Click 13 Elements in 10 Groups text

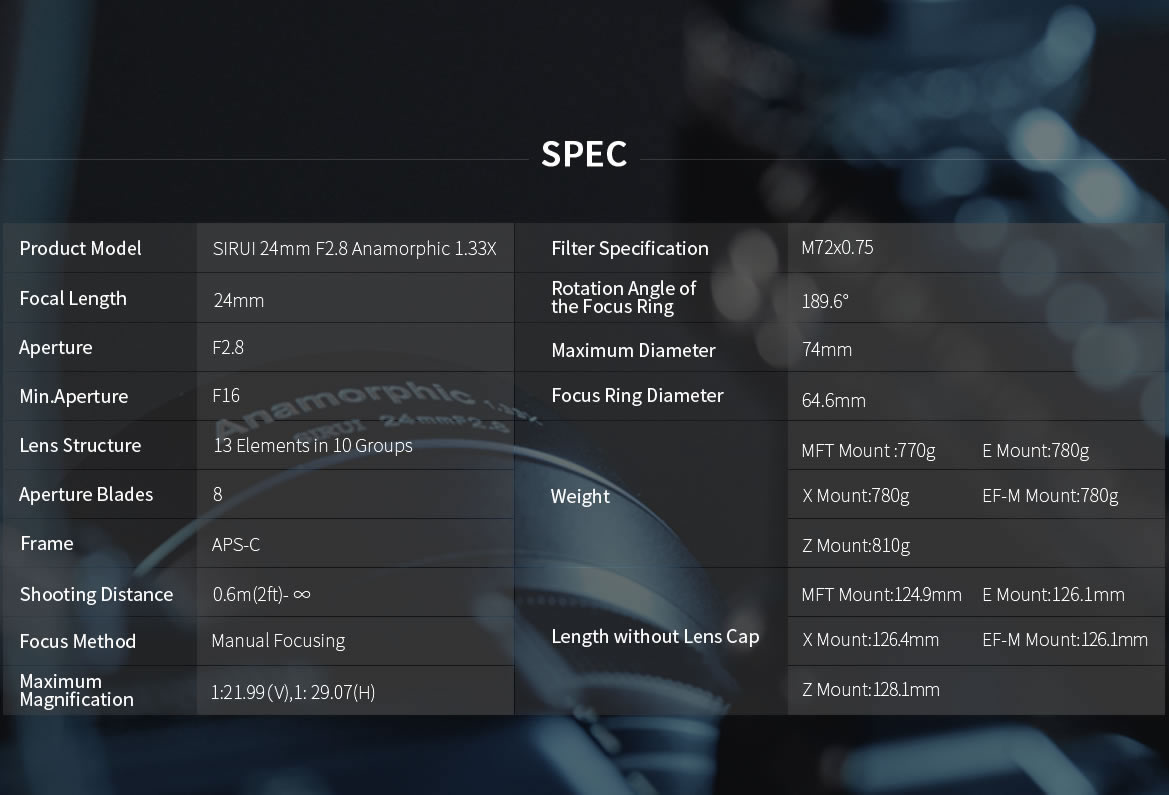(x=313, y=445)
